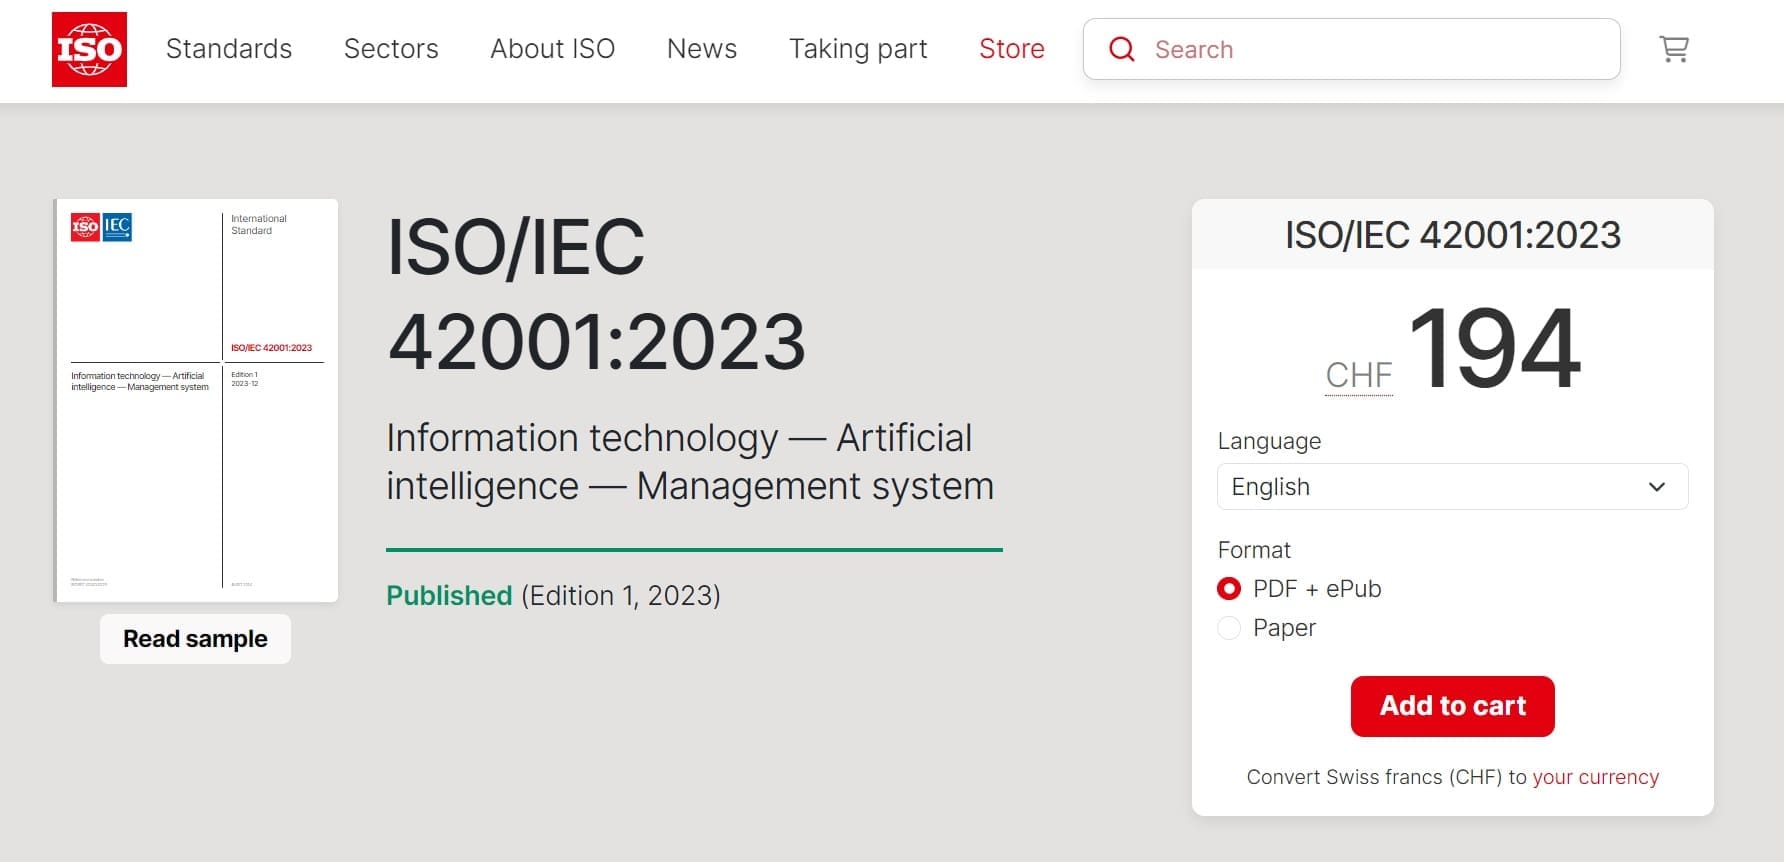Expand the Language dropdown showing English
1784x862 pixels.
tap(1452, 487)
